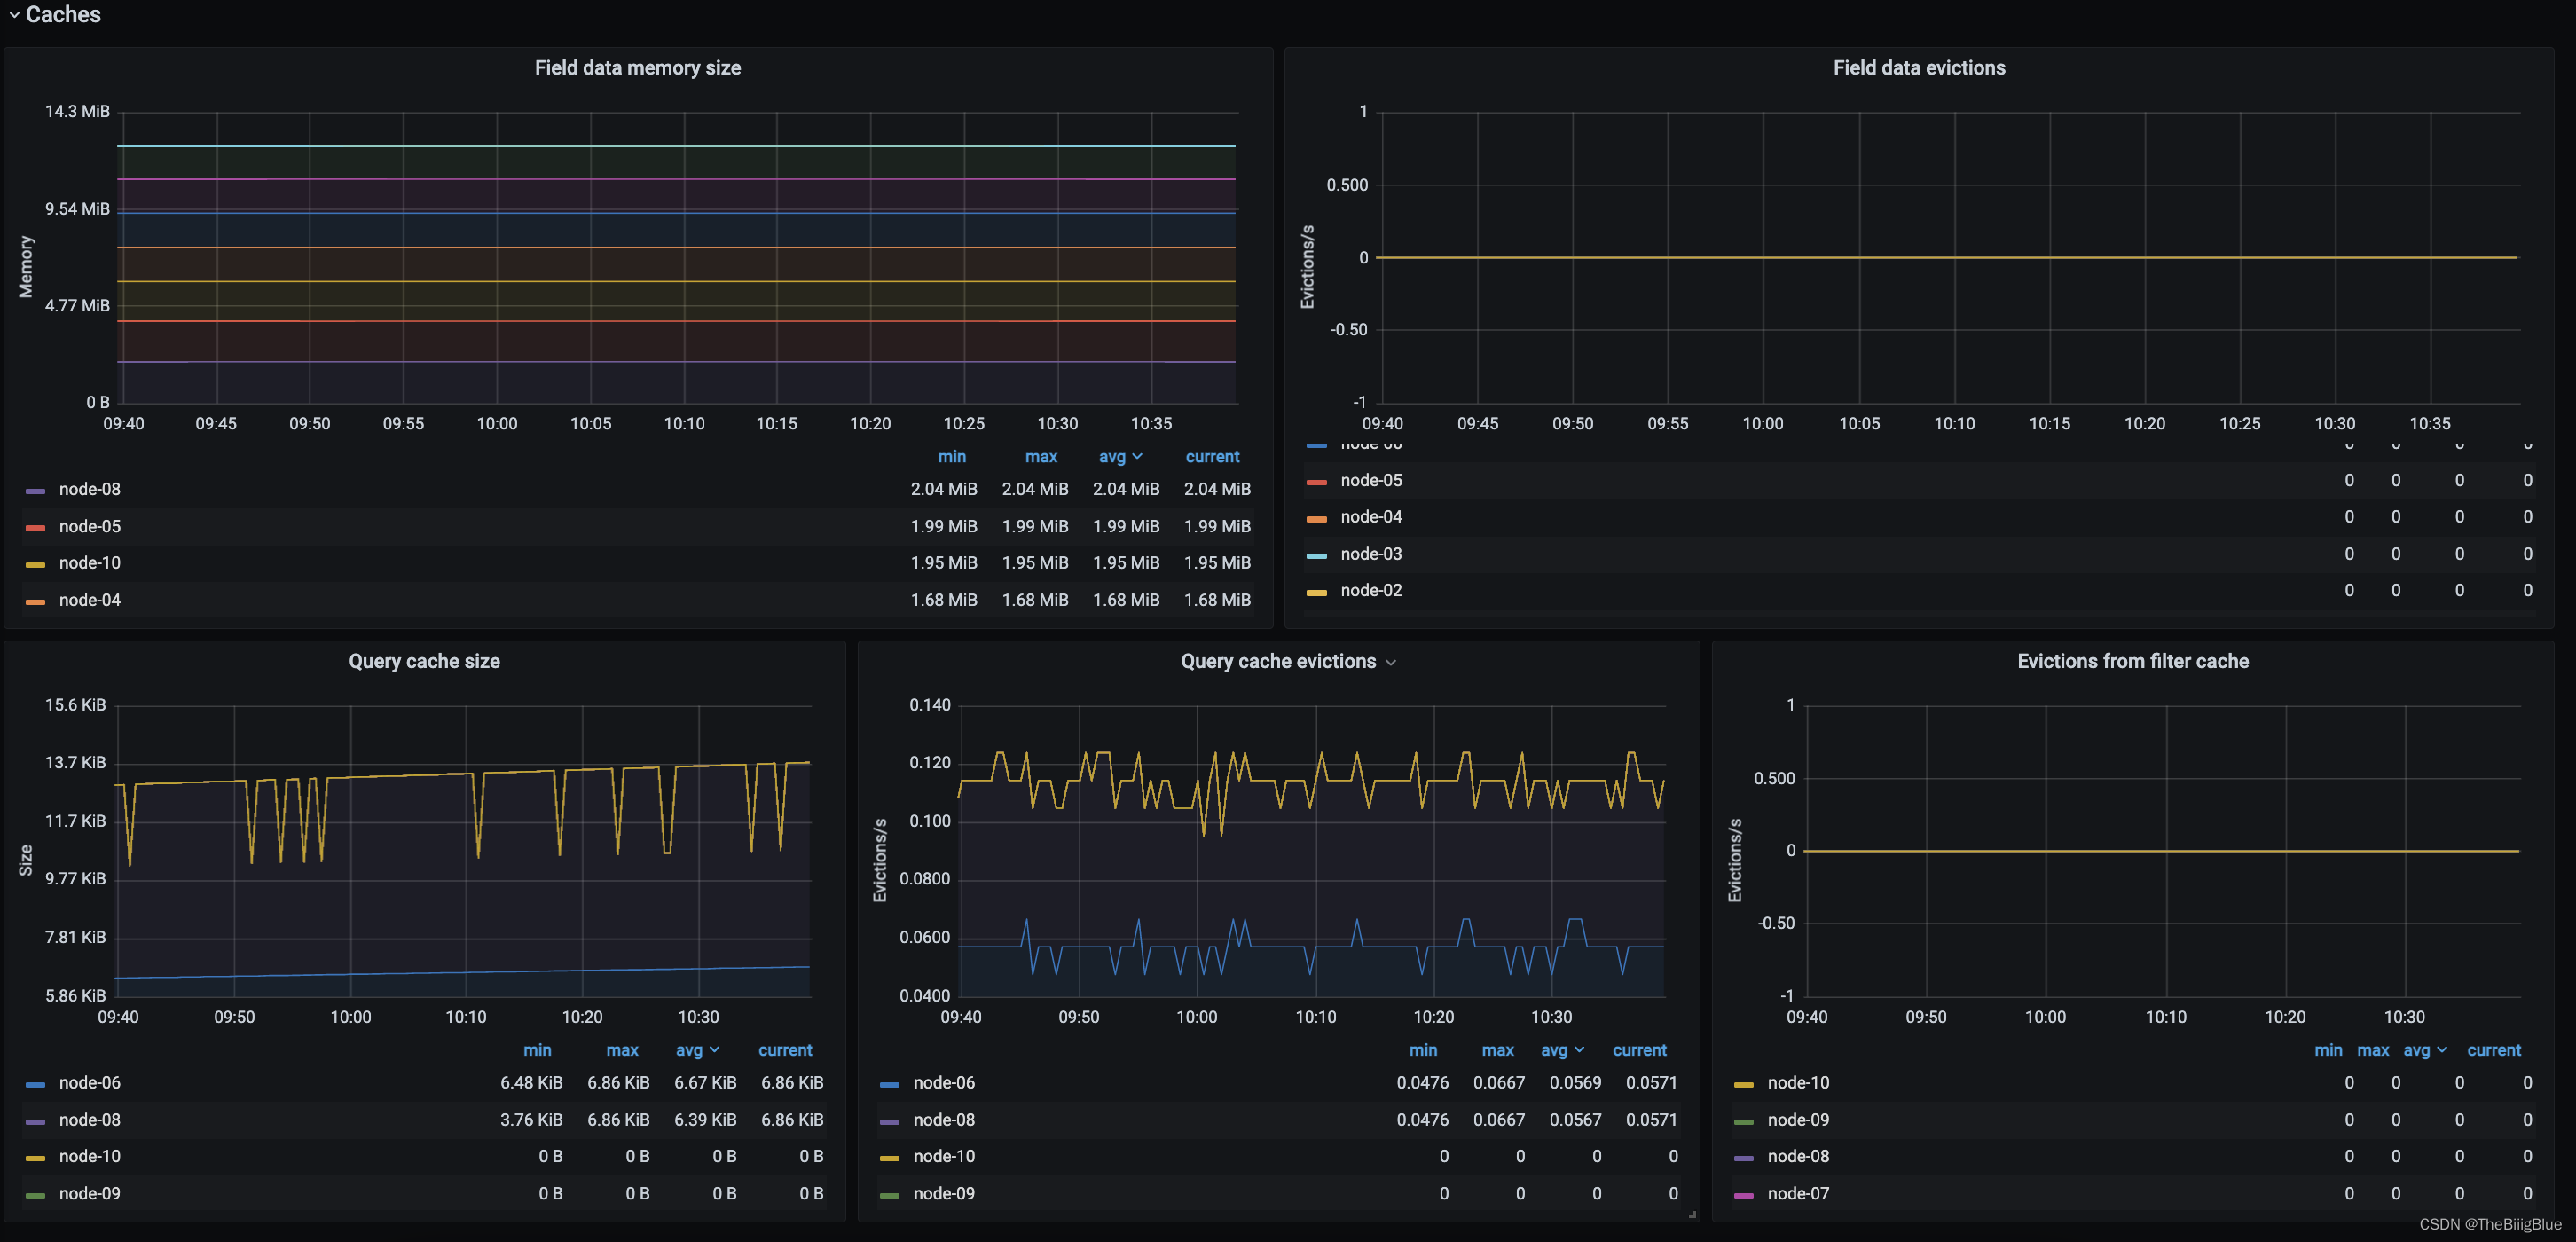Toggle node-08 series in Query cache size legend
This screenshot has width=2576, height=1242.
pyautogui.click(x=89, y=1120)
